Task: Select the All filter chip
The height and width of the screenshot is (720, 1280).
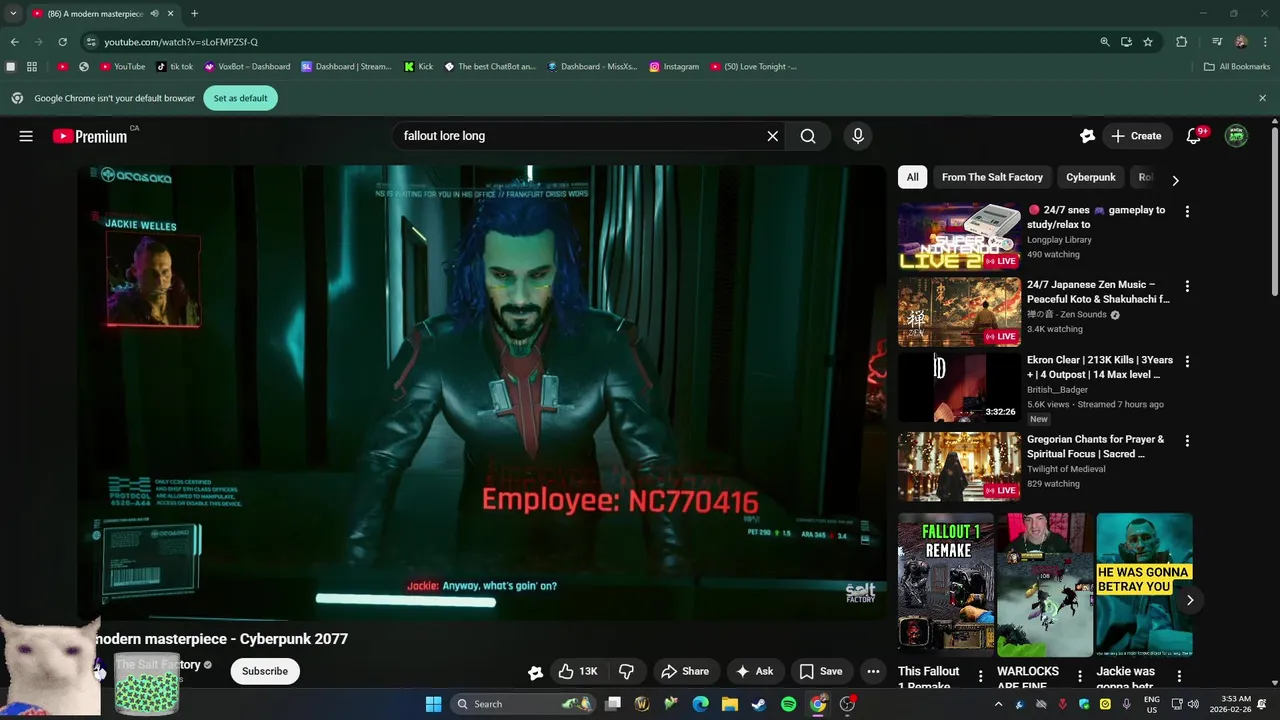Action: tap(913, 177)
